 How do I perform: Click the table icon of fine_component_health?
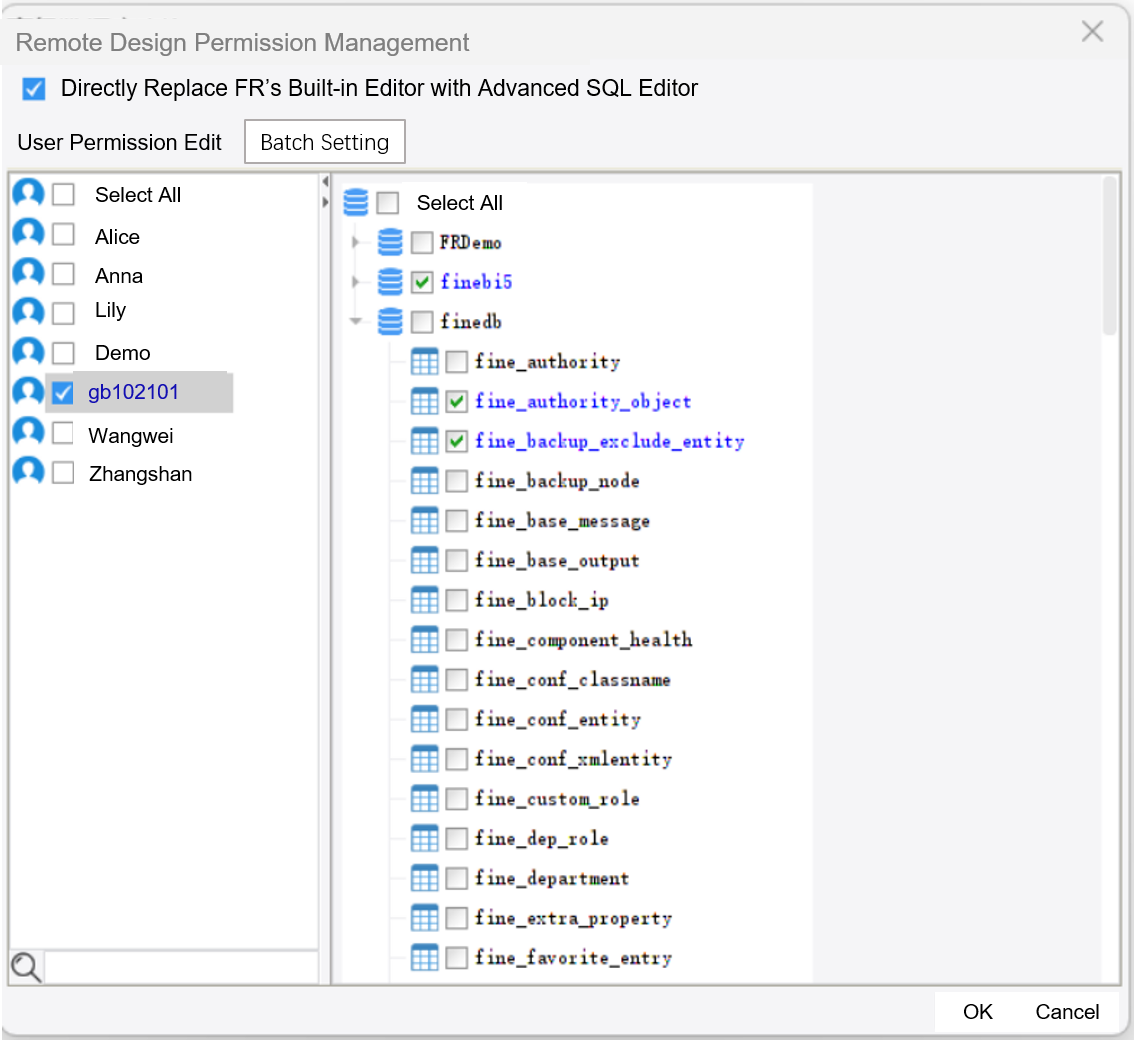click(425, 639)
